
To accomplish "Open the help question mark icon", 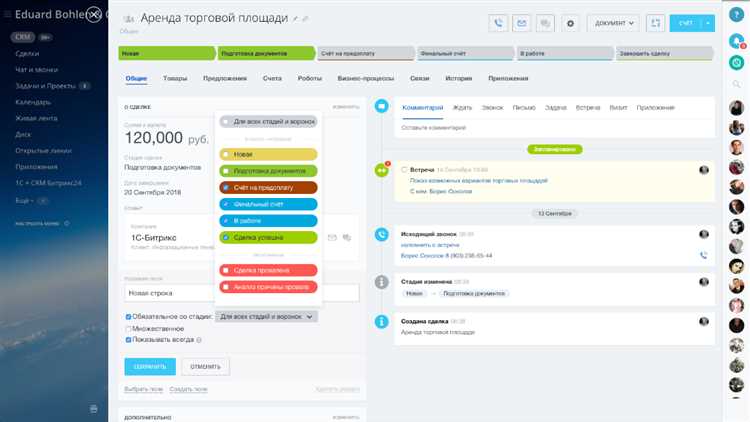I will tap(737, 14).
